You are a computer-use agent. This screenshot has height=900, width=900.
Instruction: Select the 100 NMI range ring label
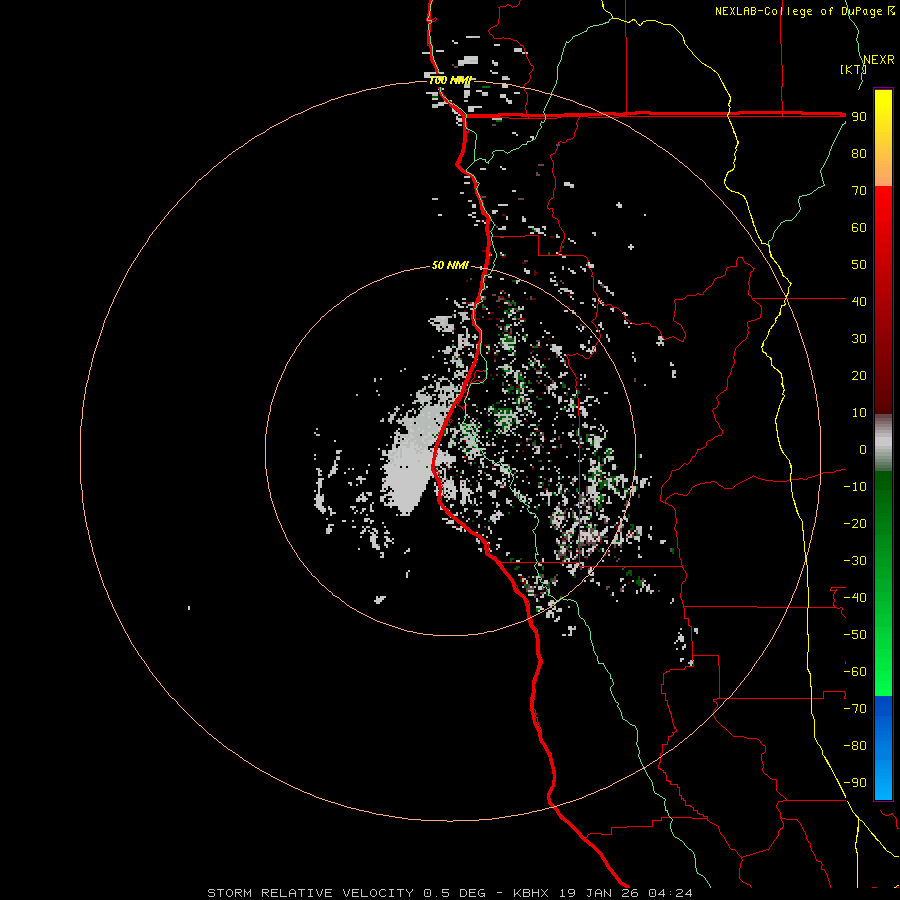450,80
